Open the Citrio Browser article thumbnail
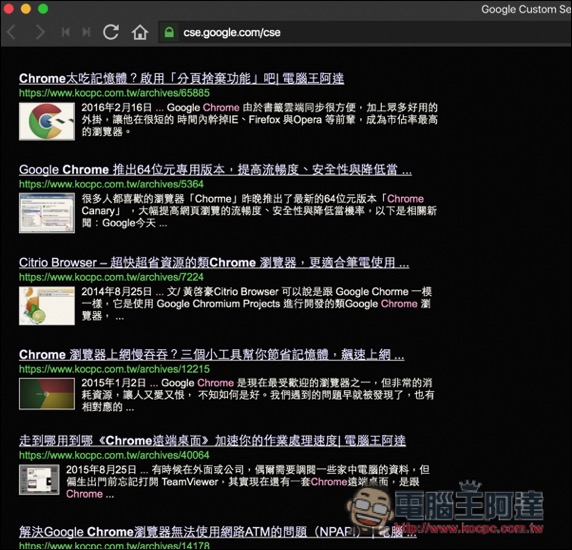Viewport: 572px width, 550px height. pos(47,306)
